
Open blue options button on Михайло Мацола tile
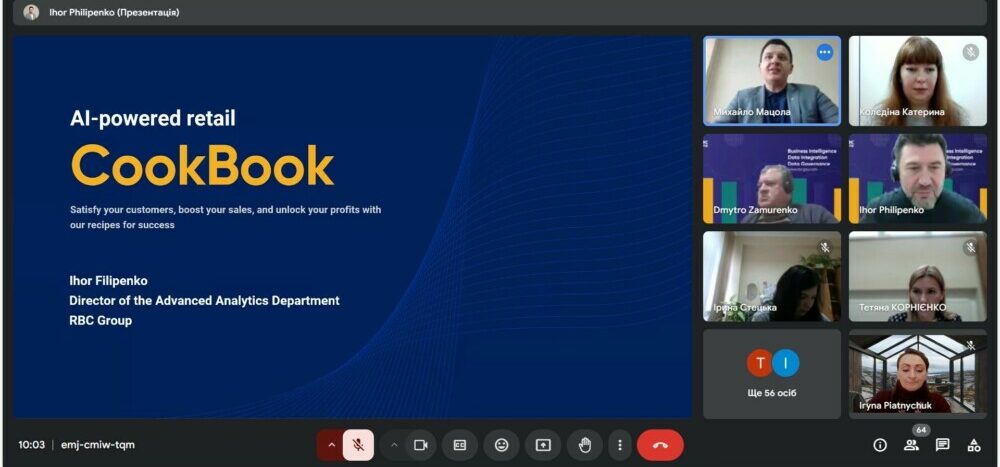click(825, 52)
